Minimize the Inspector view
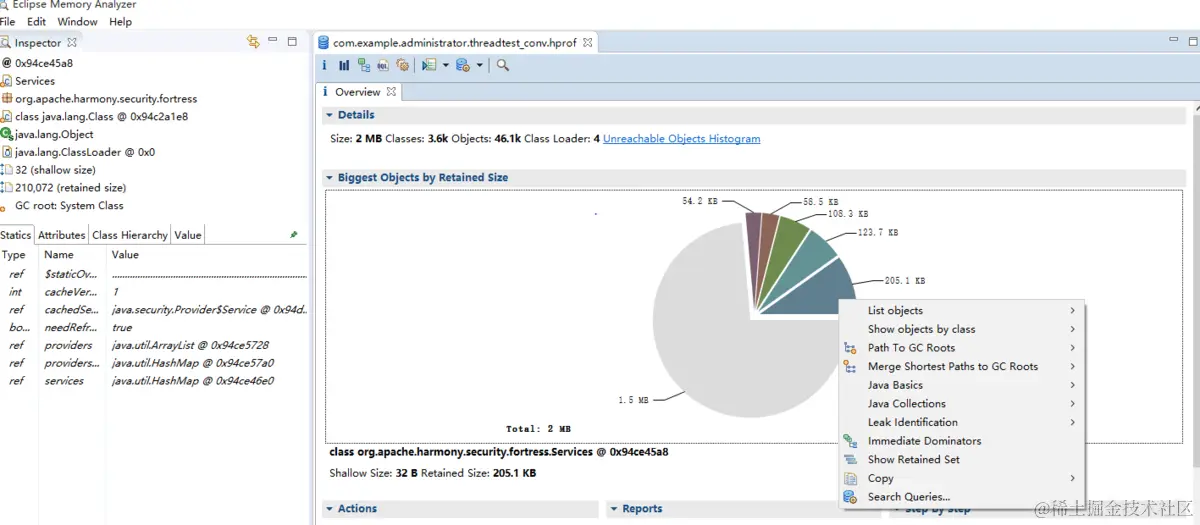 click(273, 41)
